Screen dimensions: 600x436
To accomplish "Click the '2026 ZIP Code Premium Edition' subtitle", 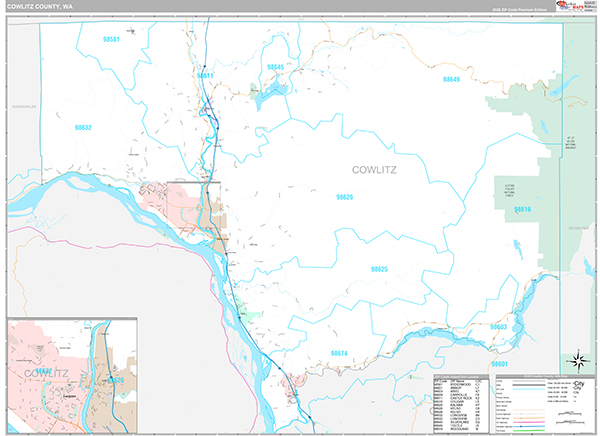I will (519, 10).
